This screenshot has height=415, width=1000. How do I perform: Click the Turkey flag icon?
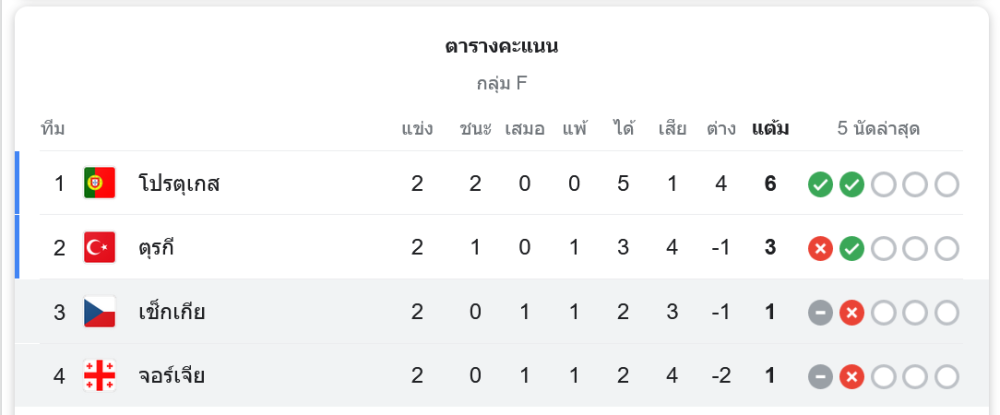pyautogui.click(x=100, y=248)
